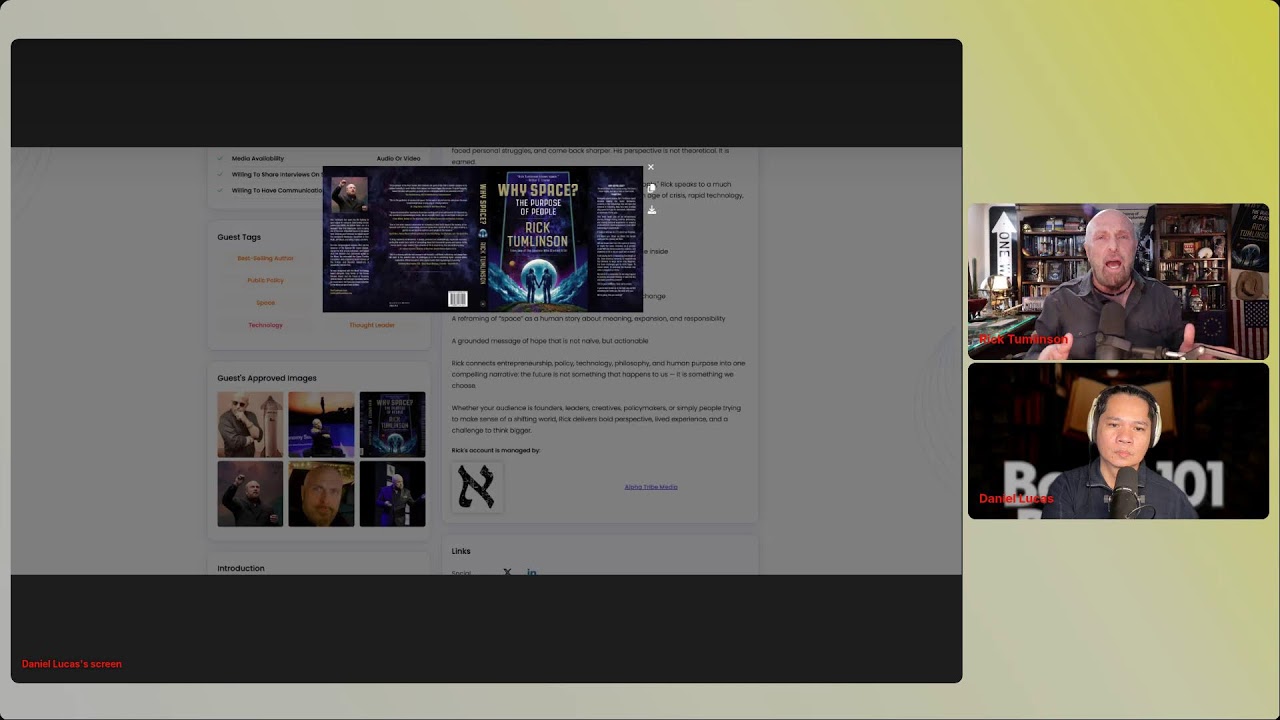This screenshot has height=720, width=1280.
Task: Open Rick's LinkedIn profile link
Action: pyautogui.click(x=531, y=571)
